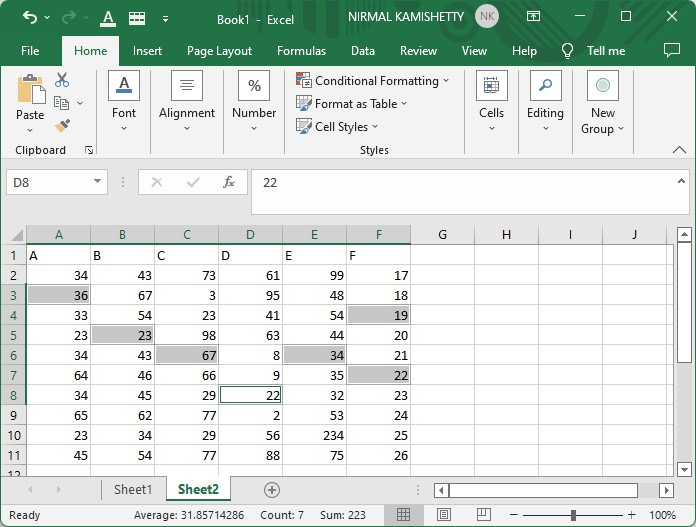
Task: Open the Number group dropdown
Action: tap(254, 103)
